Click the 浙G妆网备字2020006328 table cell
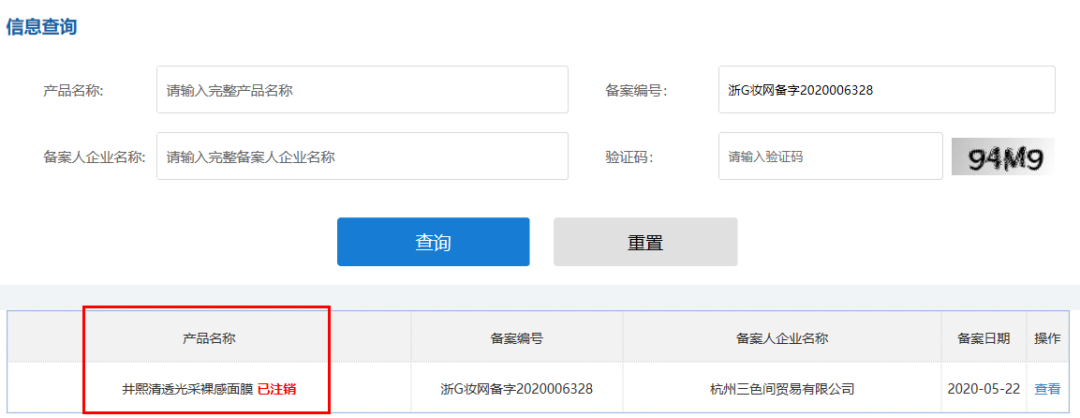Viewport: 1080px width, 418px height. coord(517,389)
